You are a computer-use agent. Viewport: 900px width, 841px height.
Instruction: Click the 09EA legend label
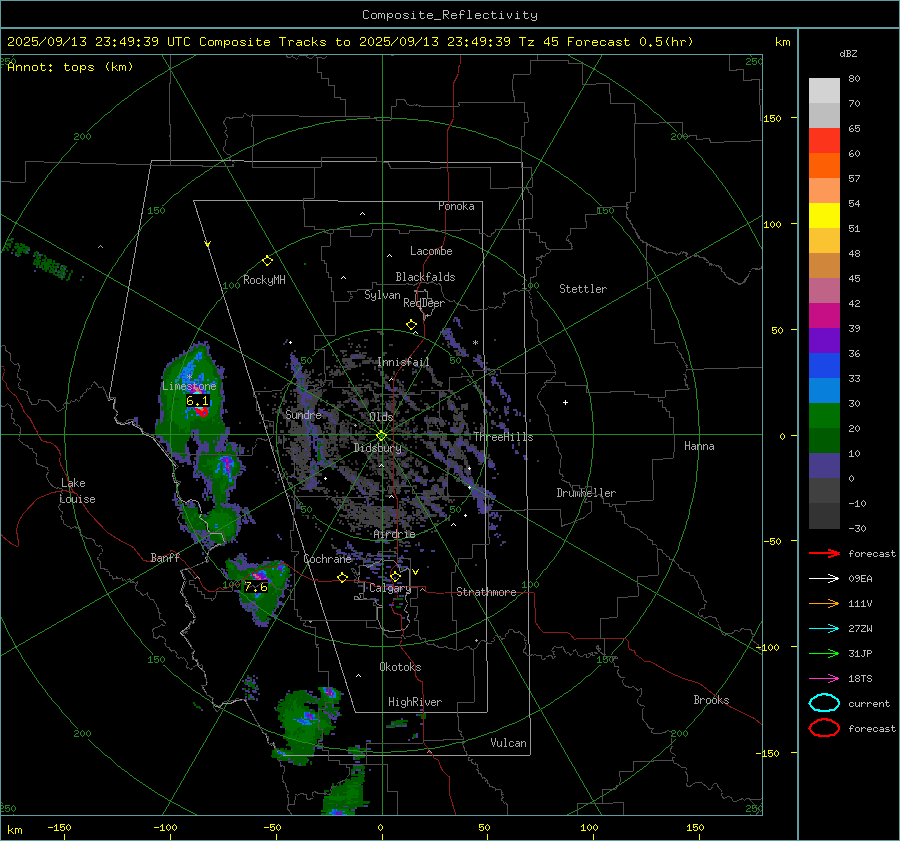(860, 579)
